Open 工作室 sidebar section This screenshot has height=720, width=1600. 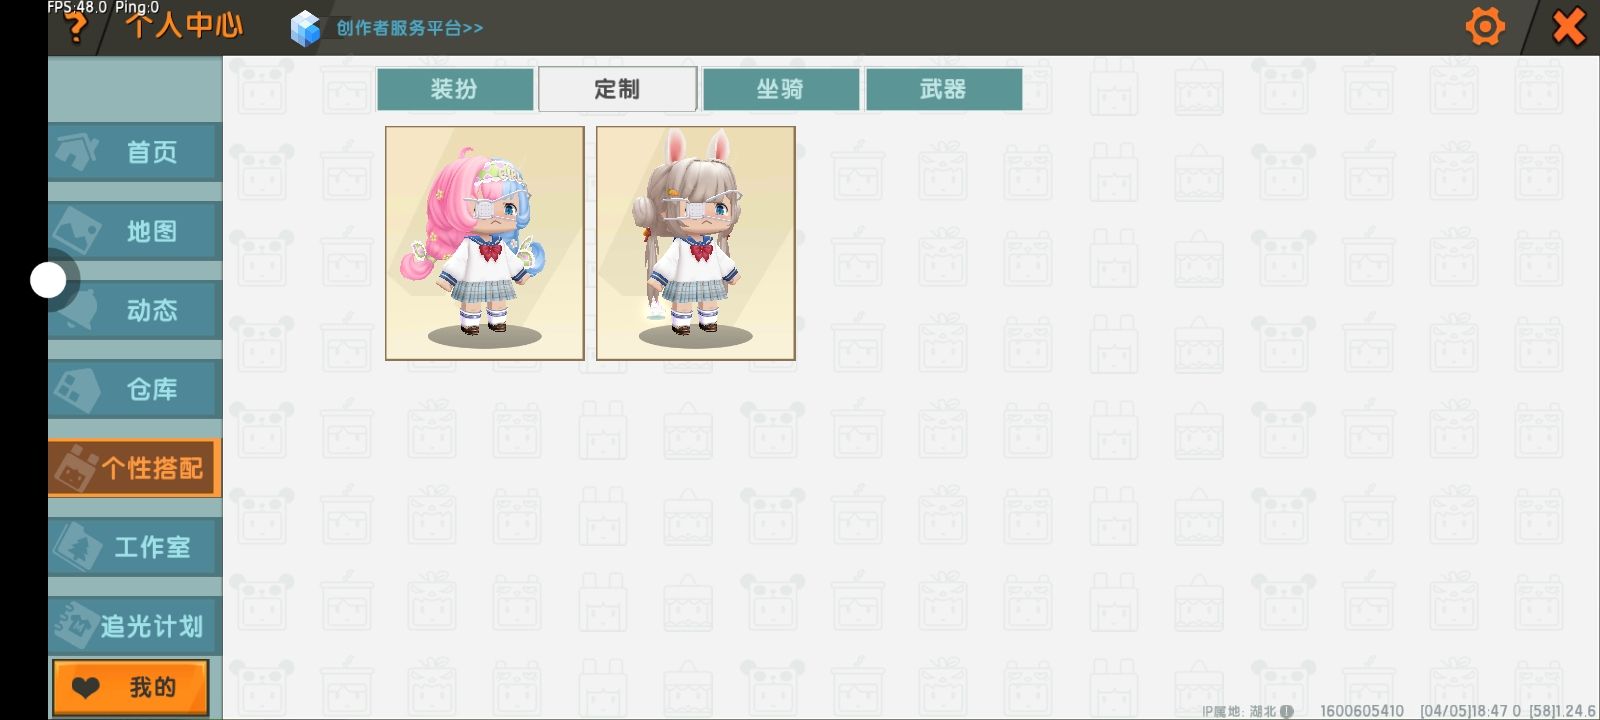[135, 547]
